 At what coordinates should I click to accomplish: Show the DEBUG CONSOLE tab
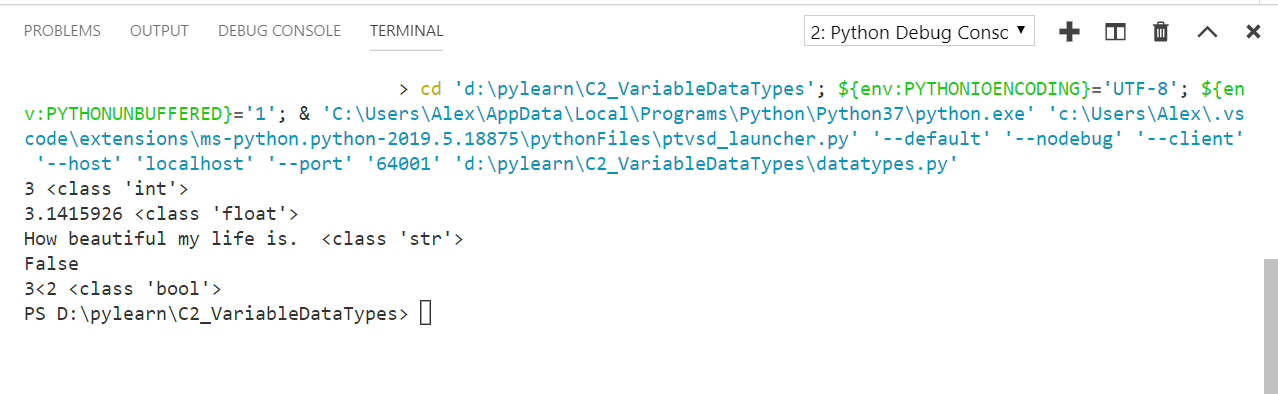279,31
